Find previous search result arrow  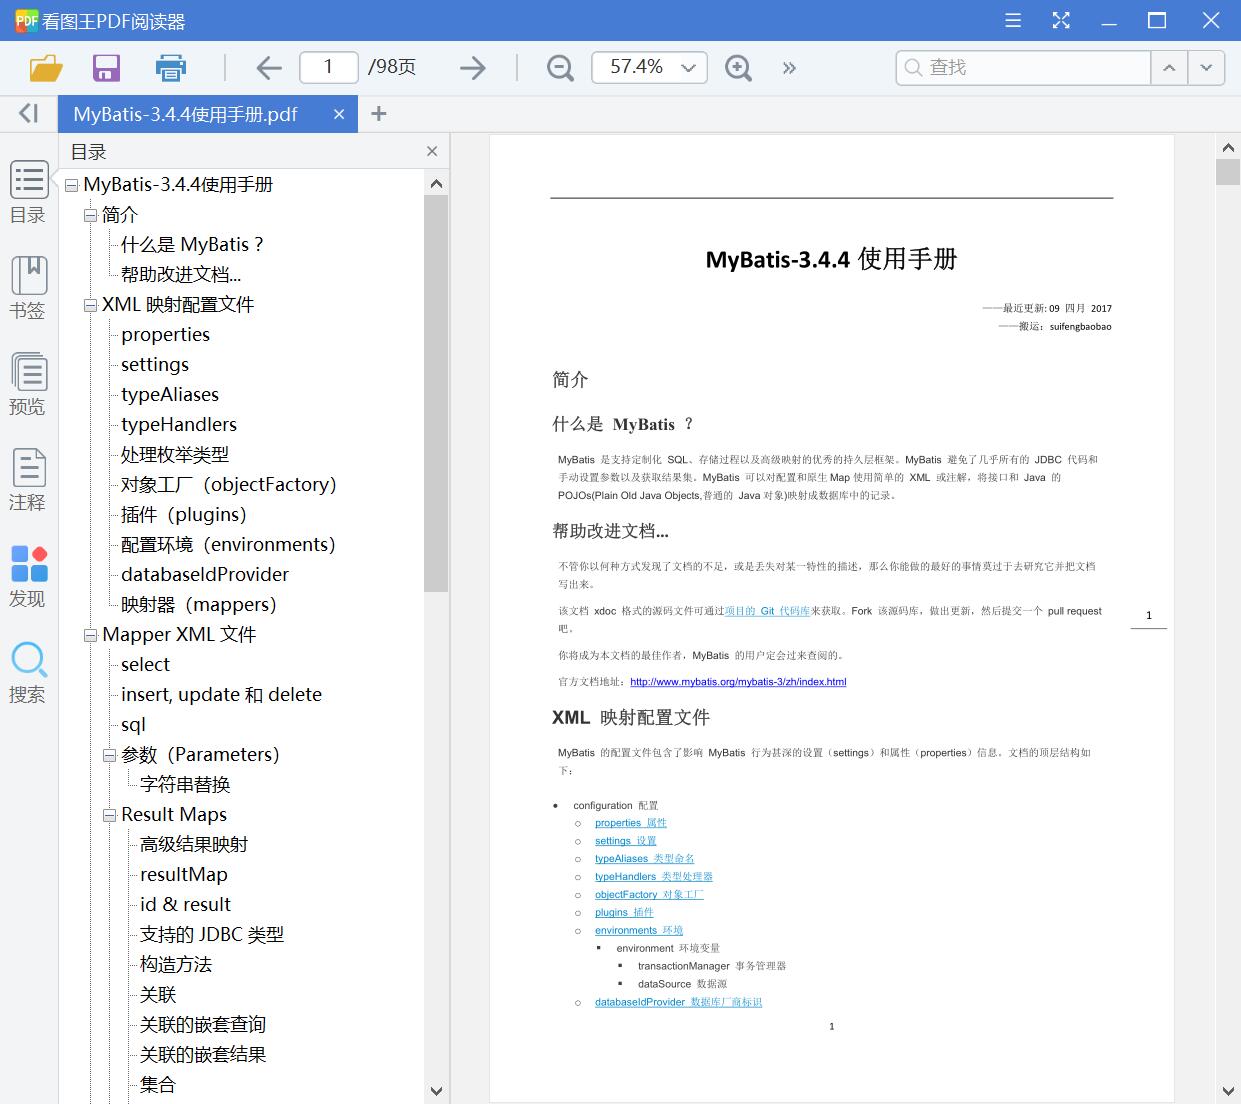[x=1168, y=68]
